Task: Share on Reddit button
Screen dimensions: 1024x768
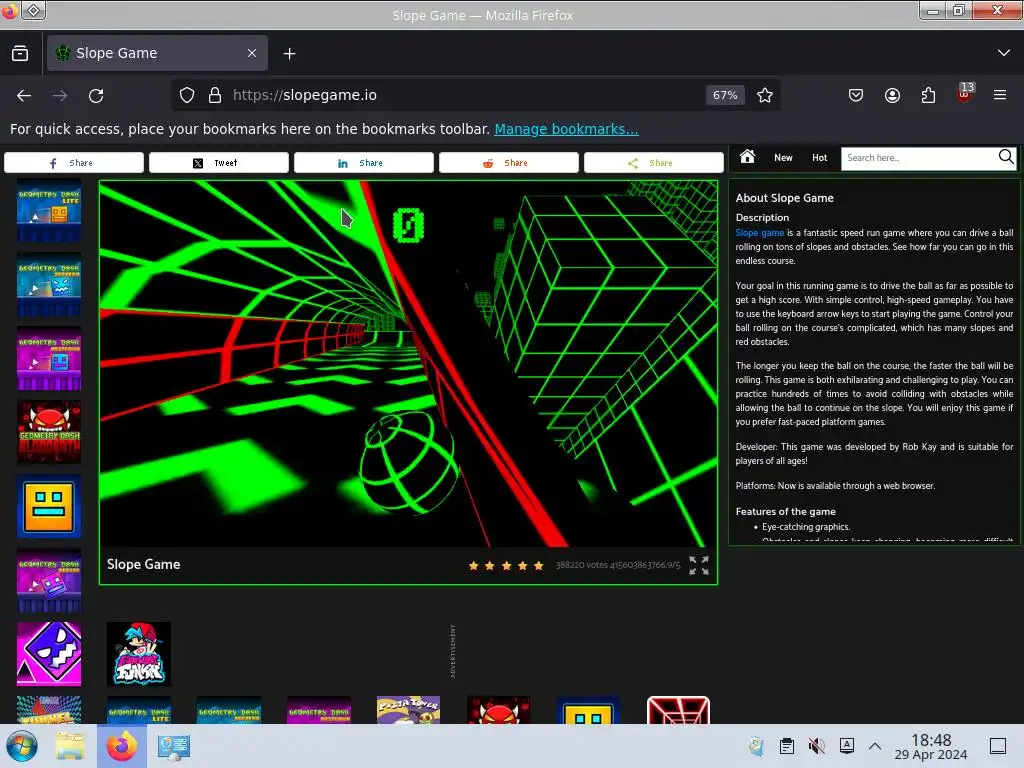Action: (509, 163)
